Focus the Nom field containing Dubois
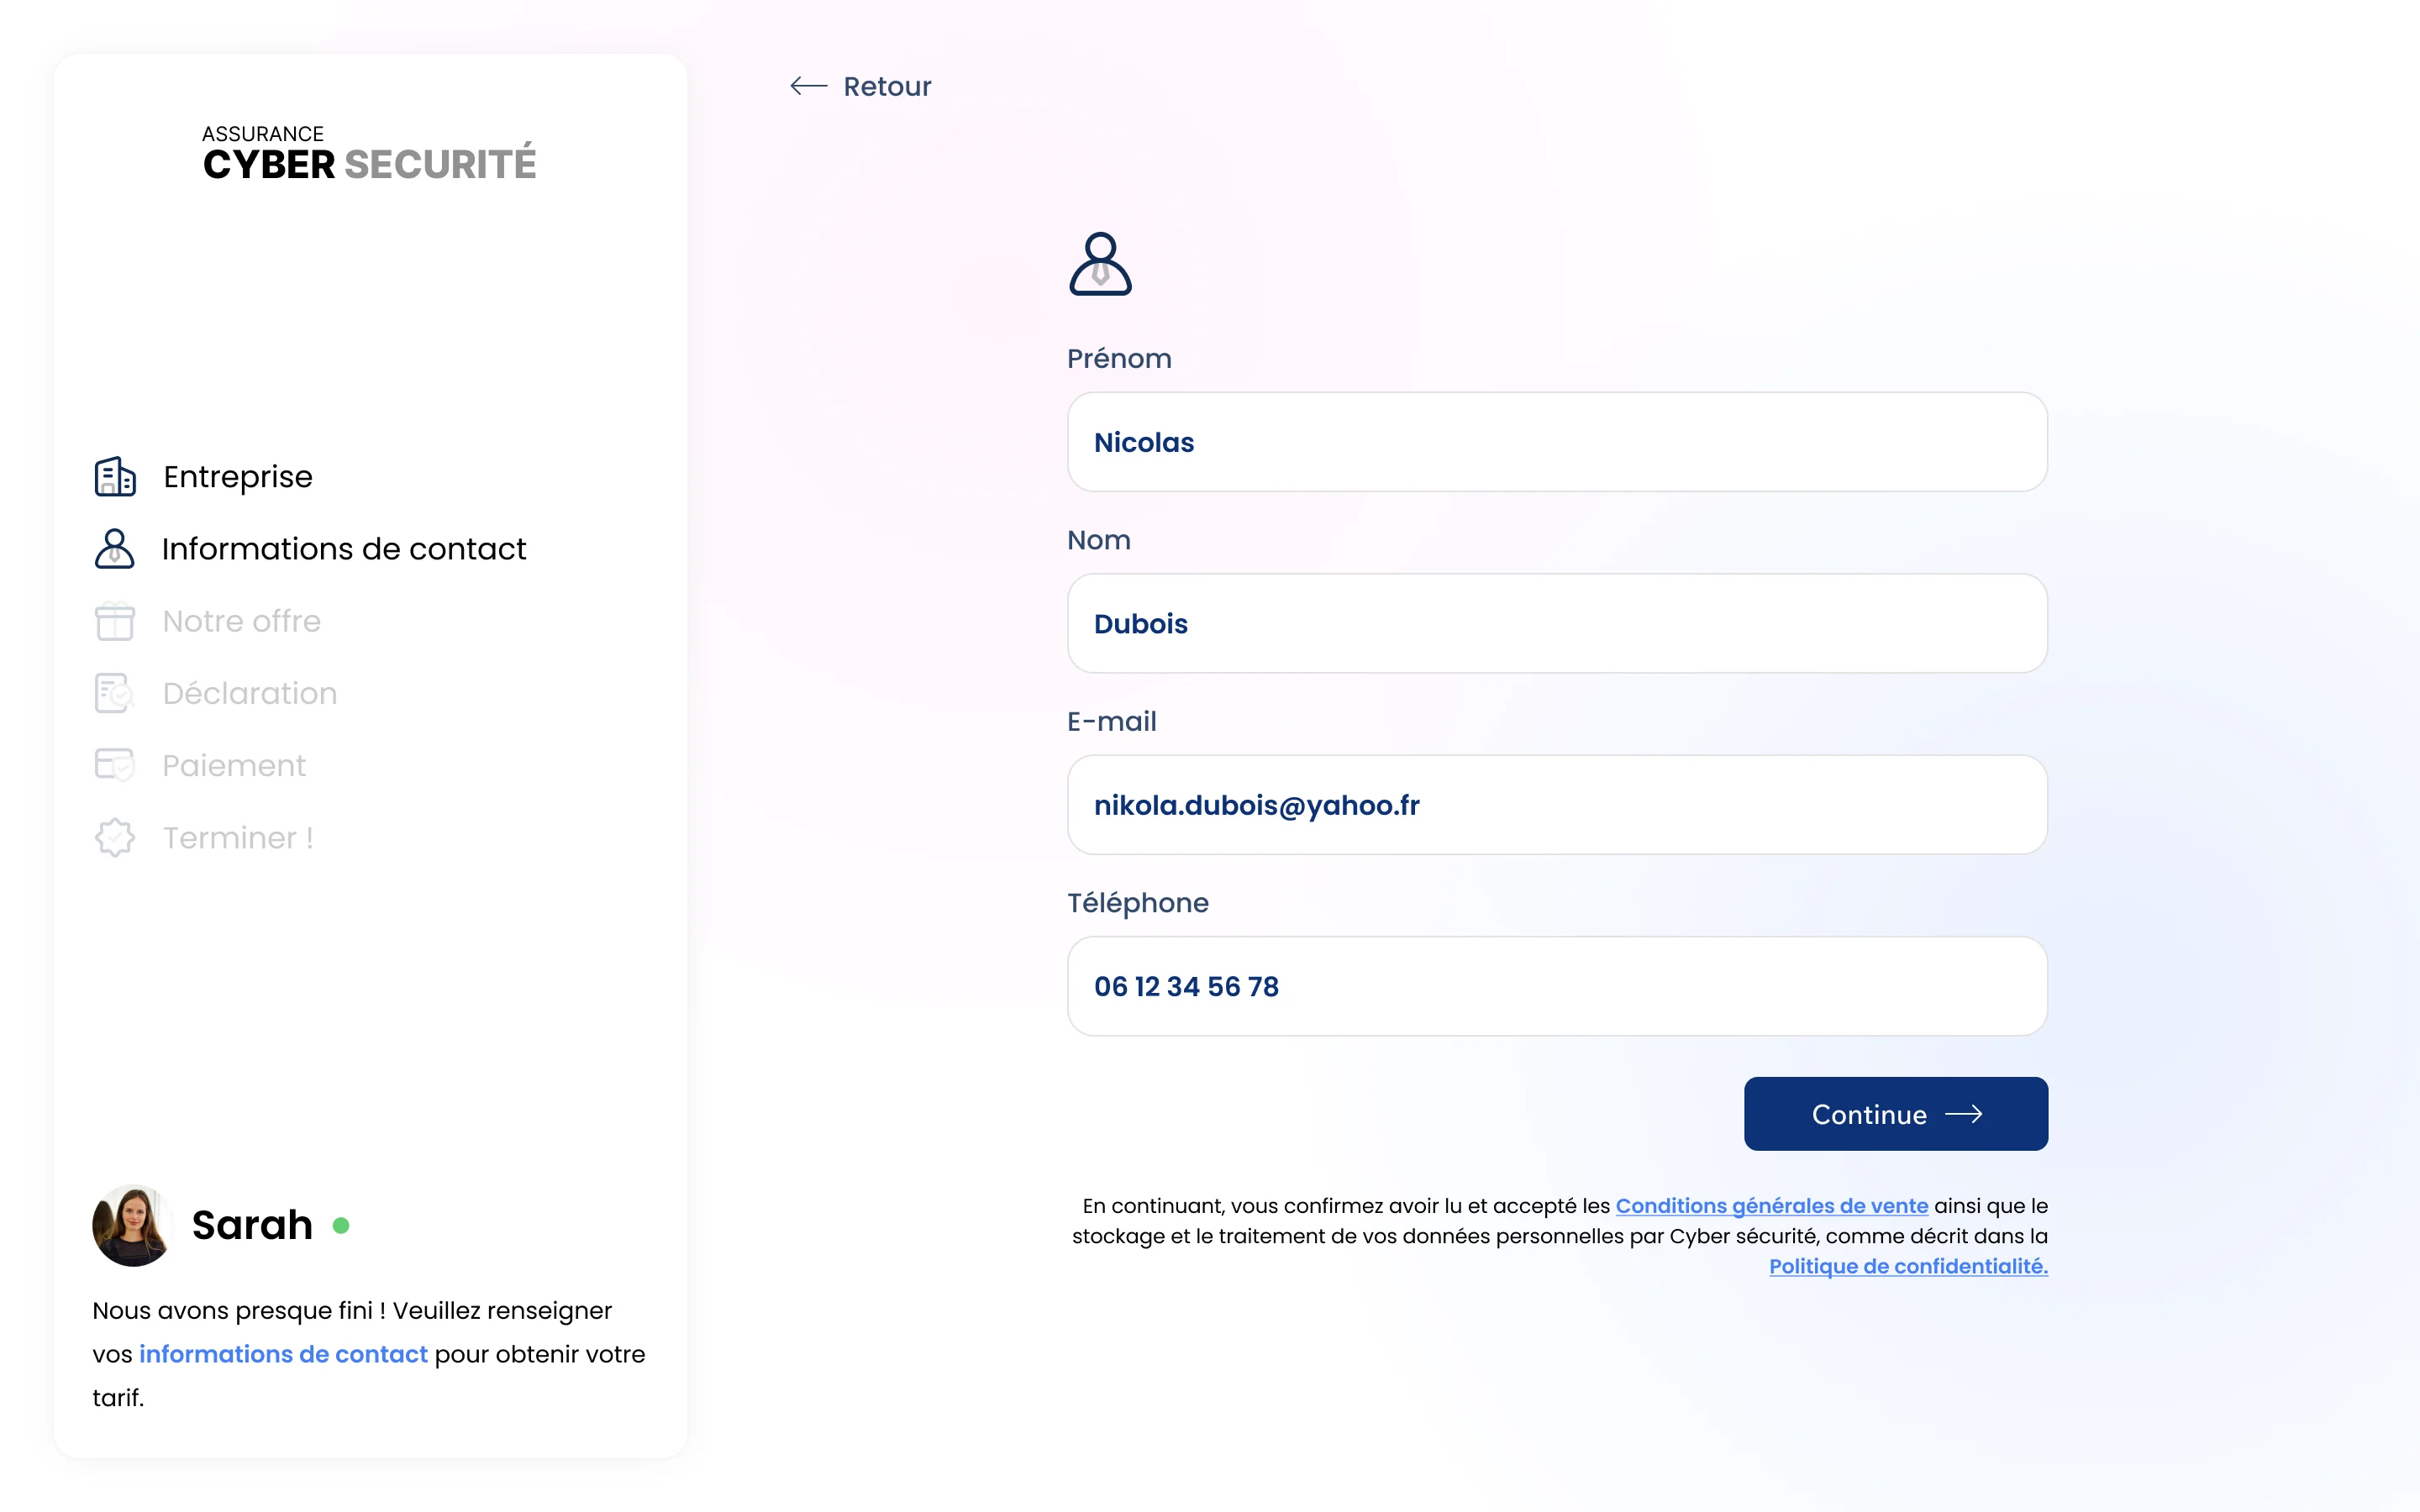This screenshot has width=2420, height=1512. point(1557,623)
